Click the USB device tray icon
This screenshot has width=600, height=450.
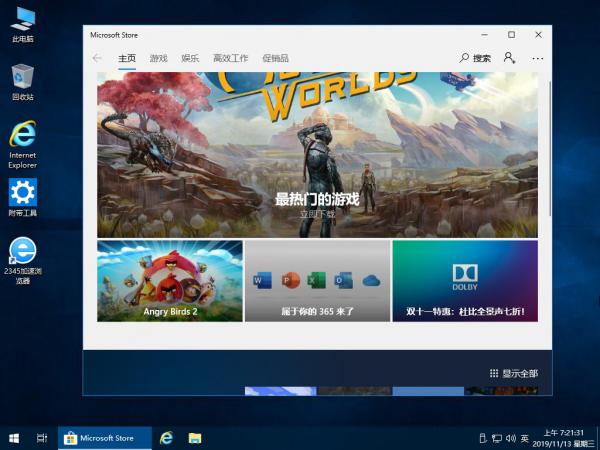[x=483, y=438]
